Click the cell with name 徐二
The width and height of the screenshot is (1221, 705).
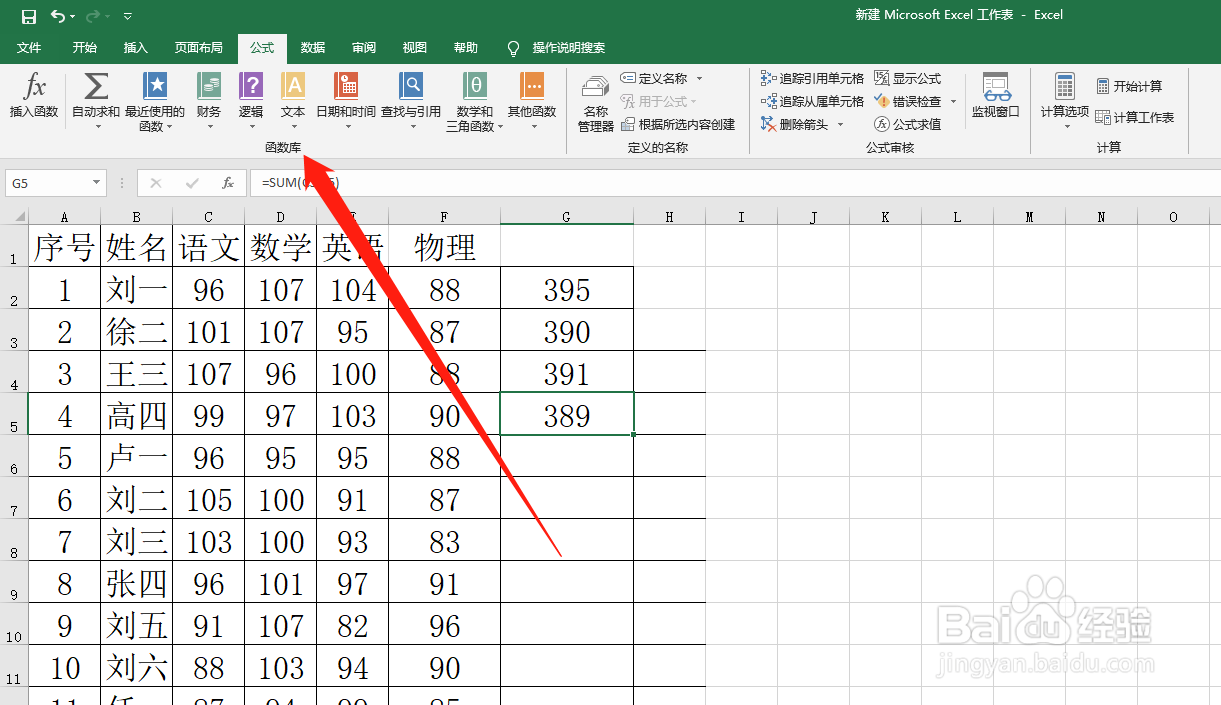[136, 330]
